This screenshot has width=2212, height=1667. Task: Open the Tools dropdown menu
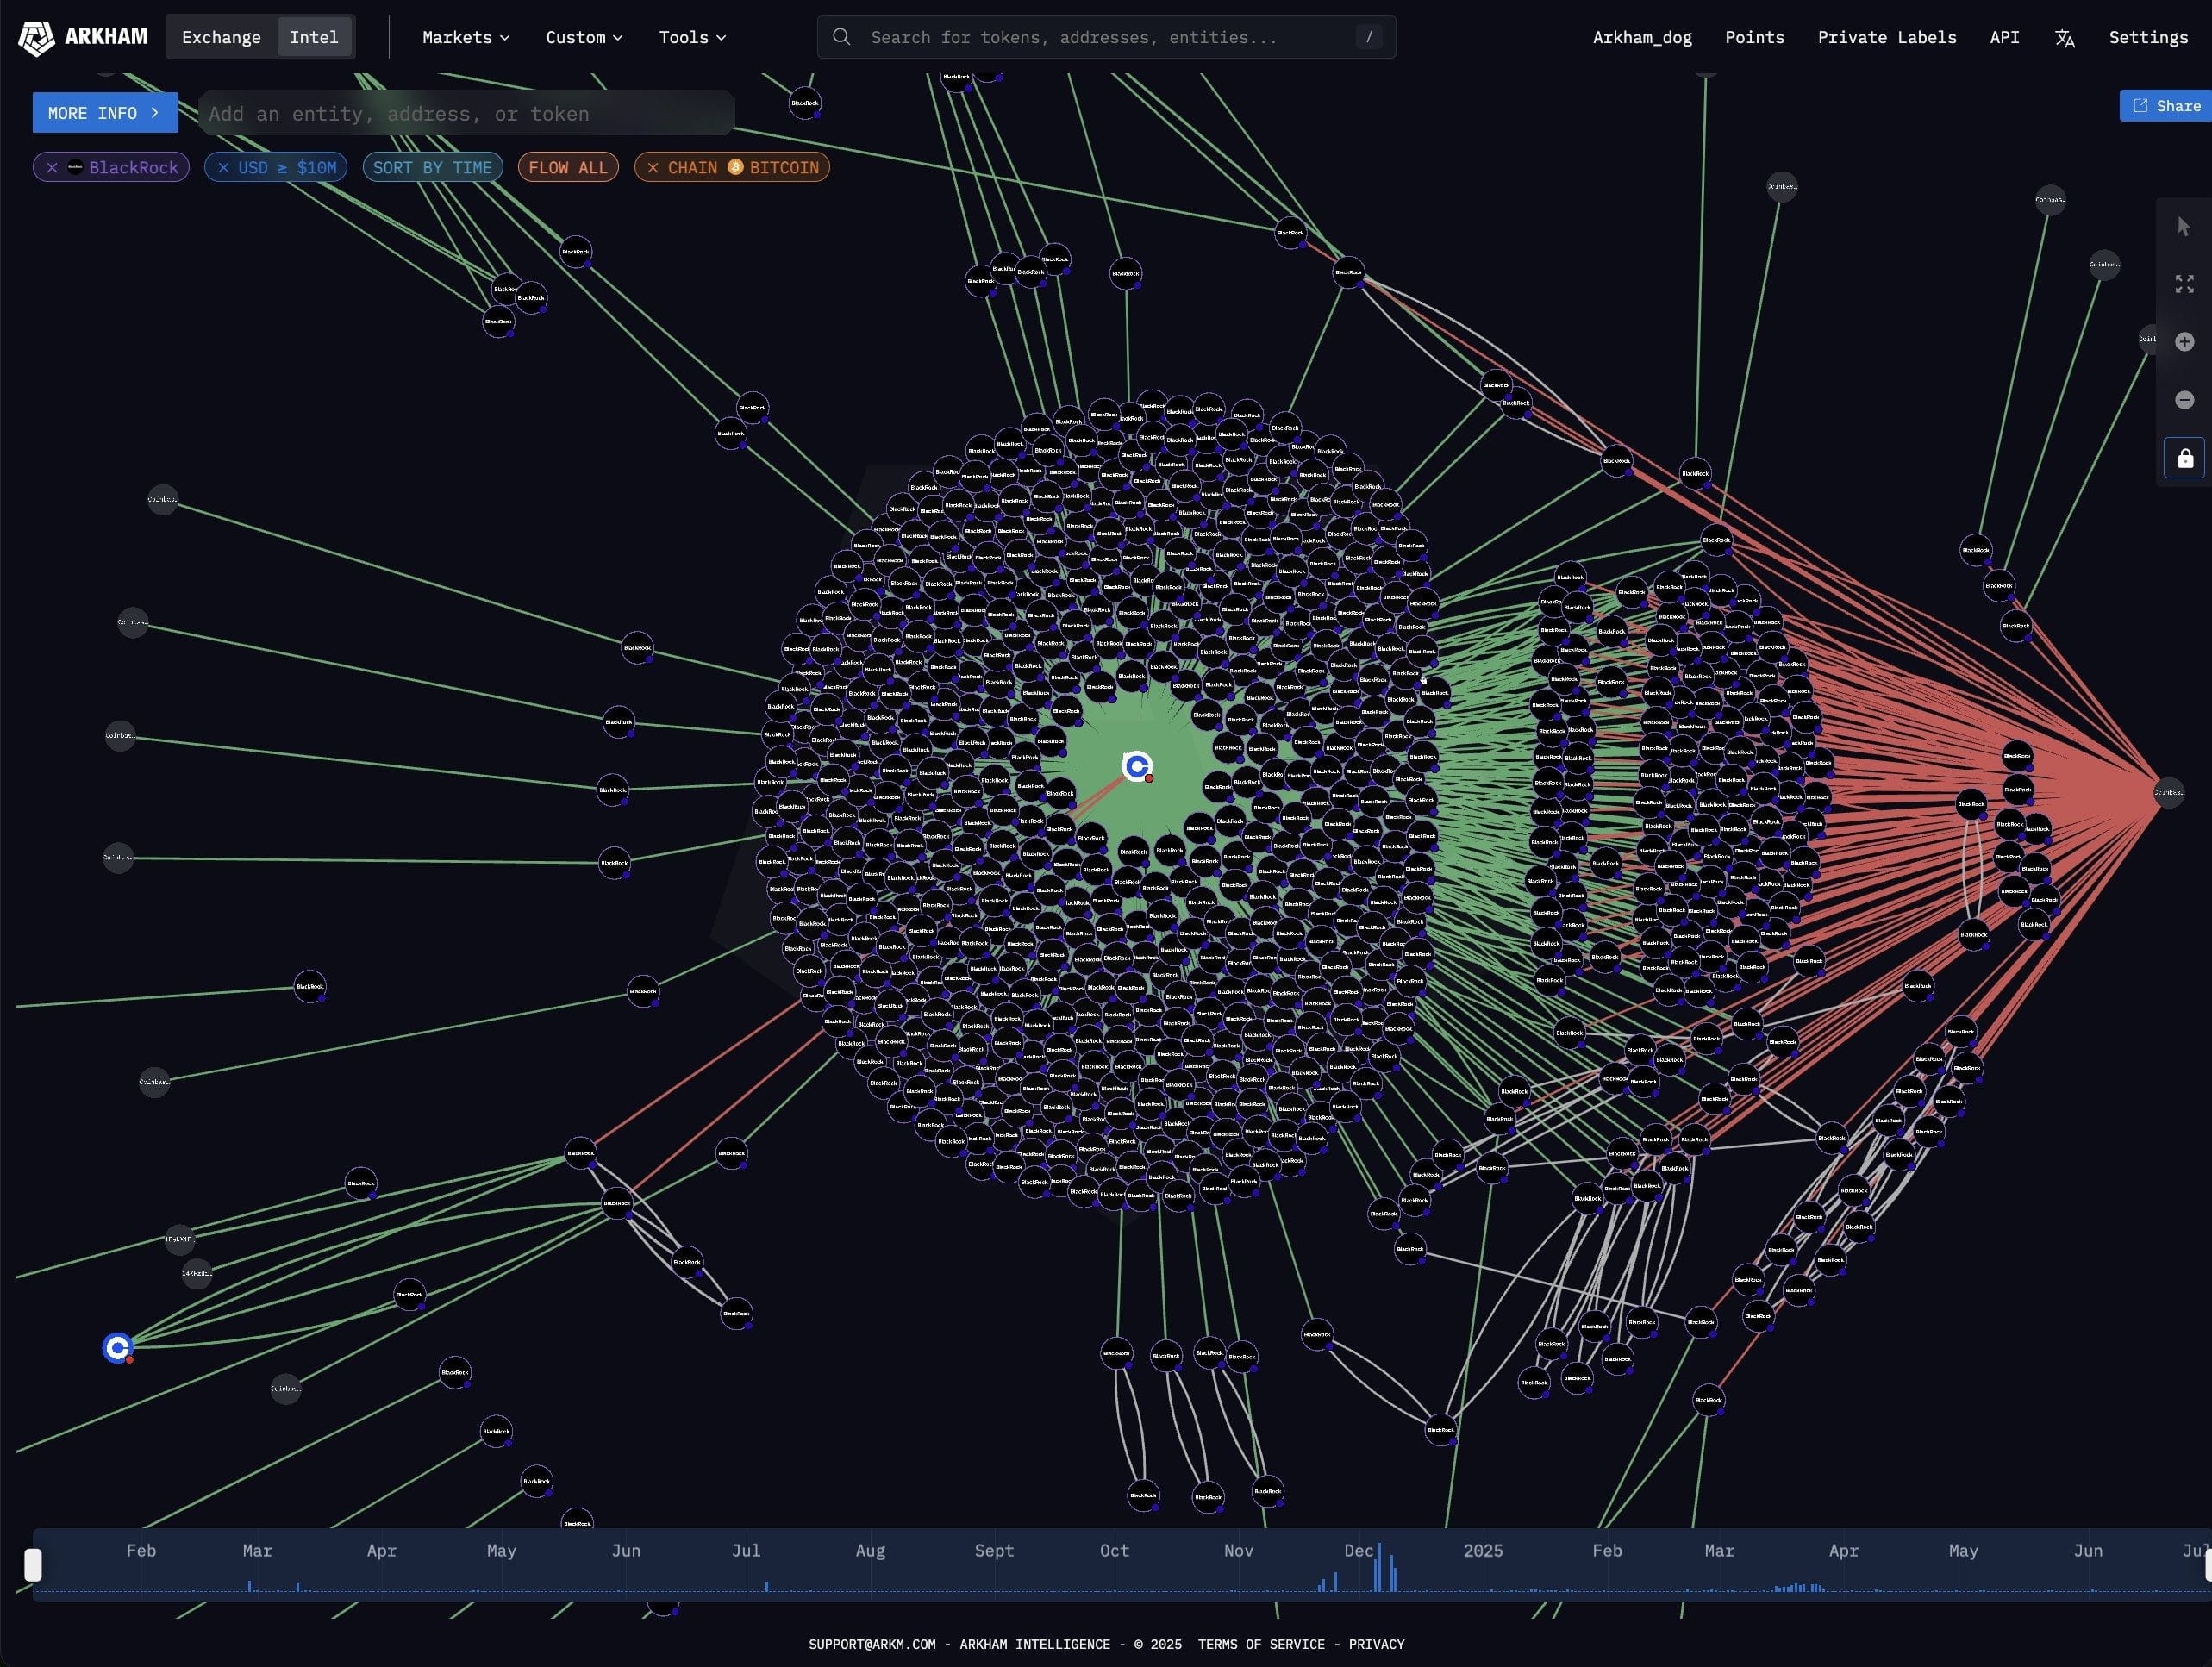point(692,37)
